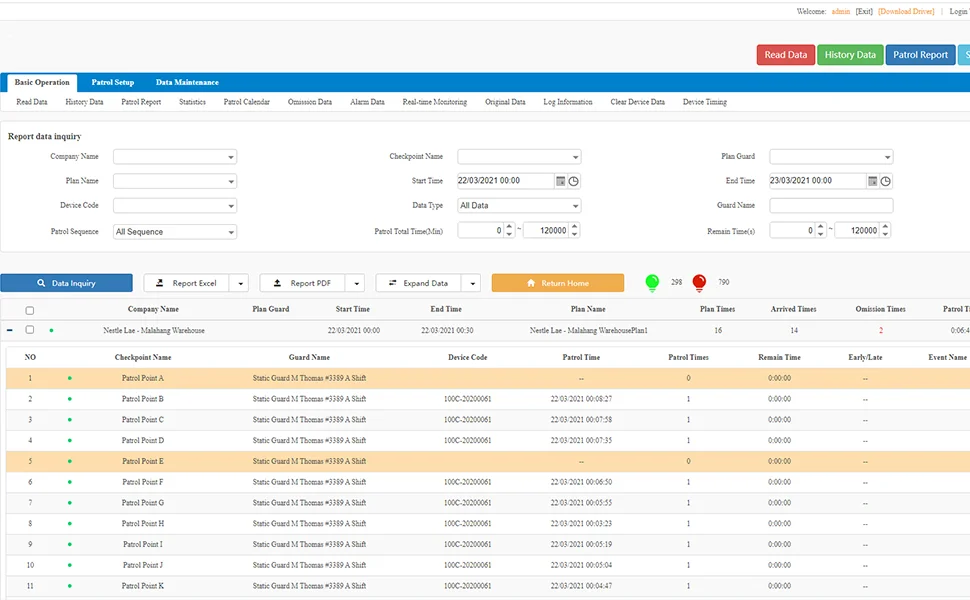Open the End Time calendar picker icon
The image size is (970, 600).
(873, 181)
